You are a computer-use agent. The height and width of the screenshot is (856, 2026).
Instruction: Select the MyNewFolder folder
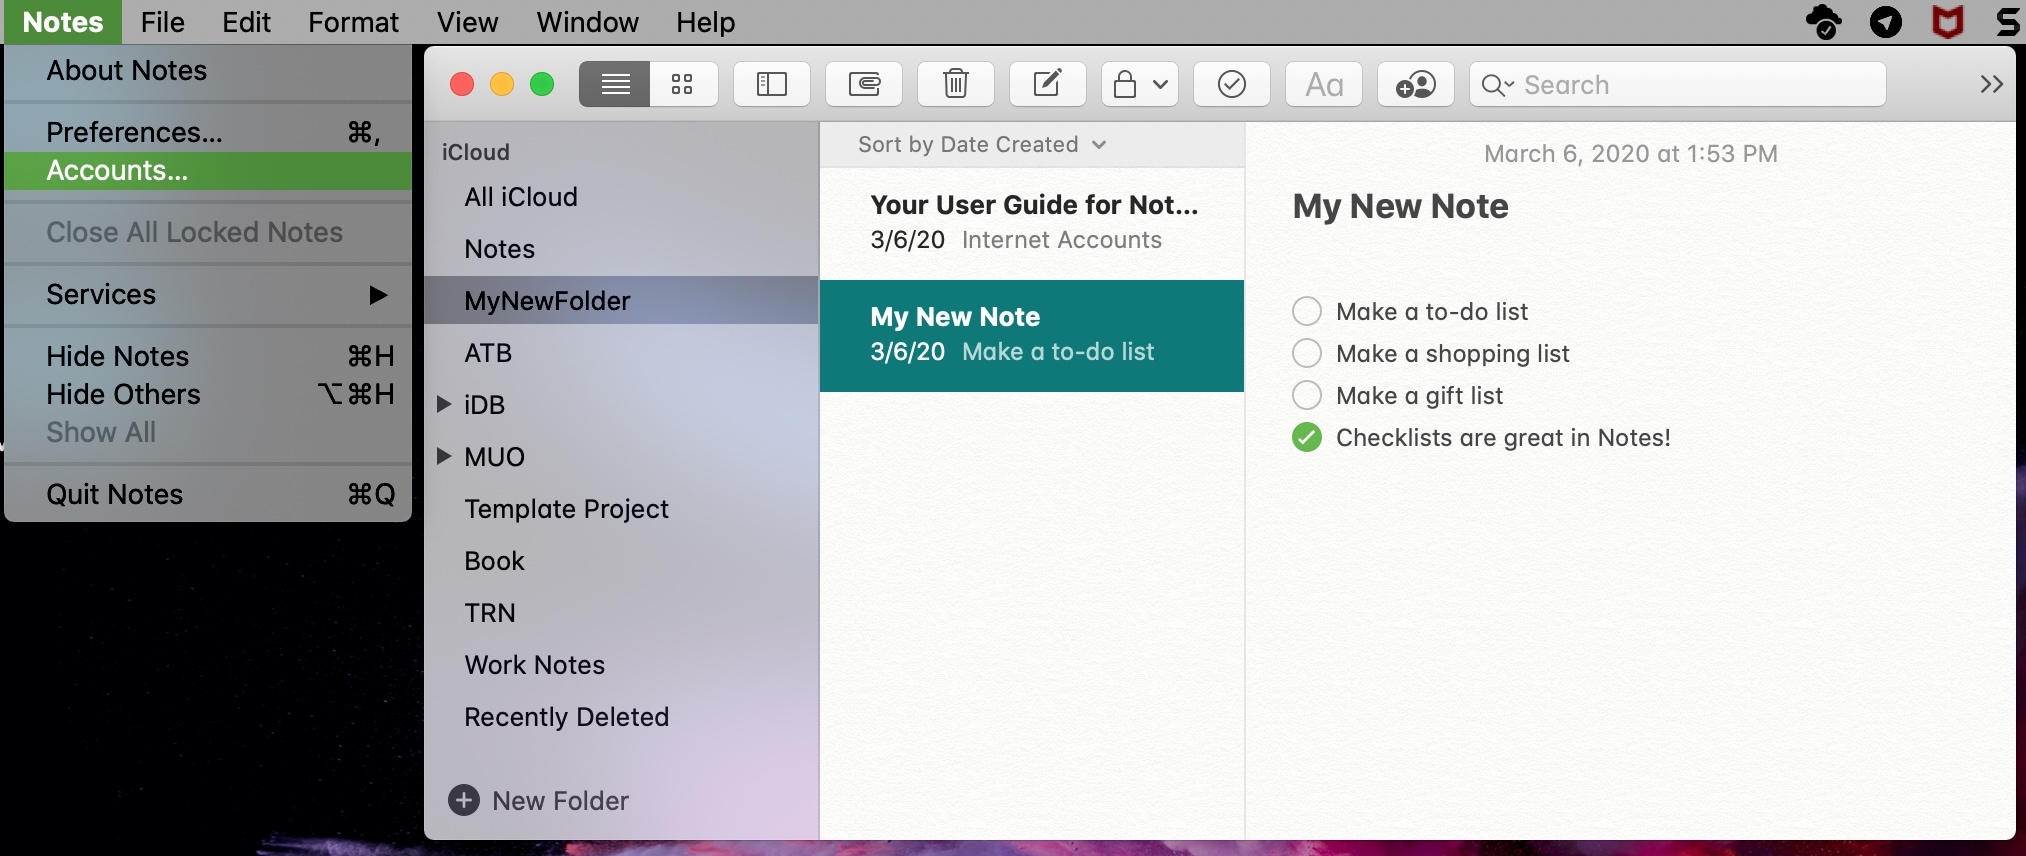point(621,301)
